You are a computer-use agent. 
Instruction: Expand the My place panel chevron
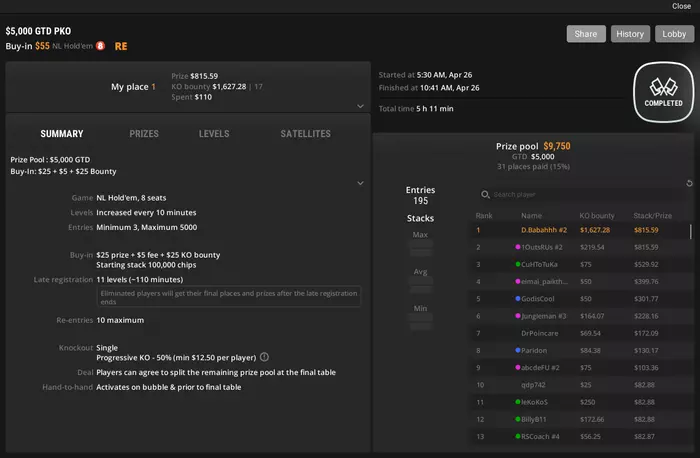tap(360, 106)
